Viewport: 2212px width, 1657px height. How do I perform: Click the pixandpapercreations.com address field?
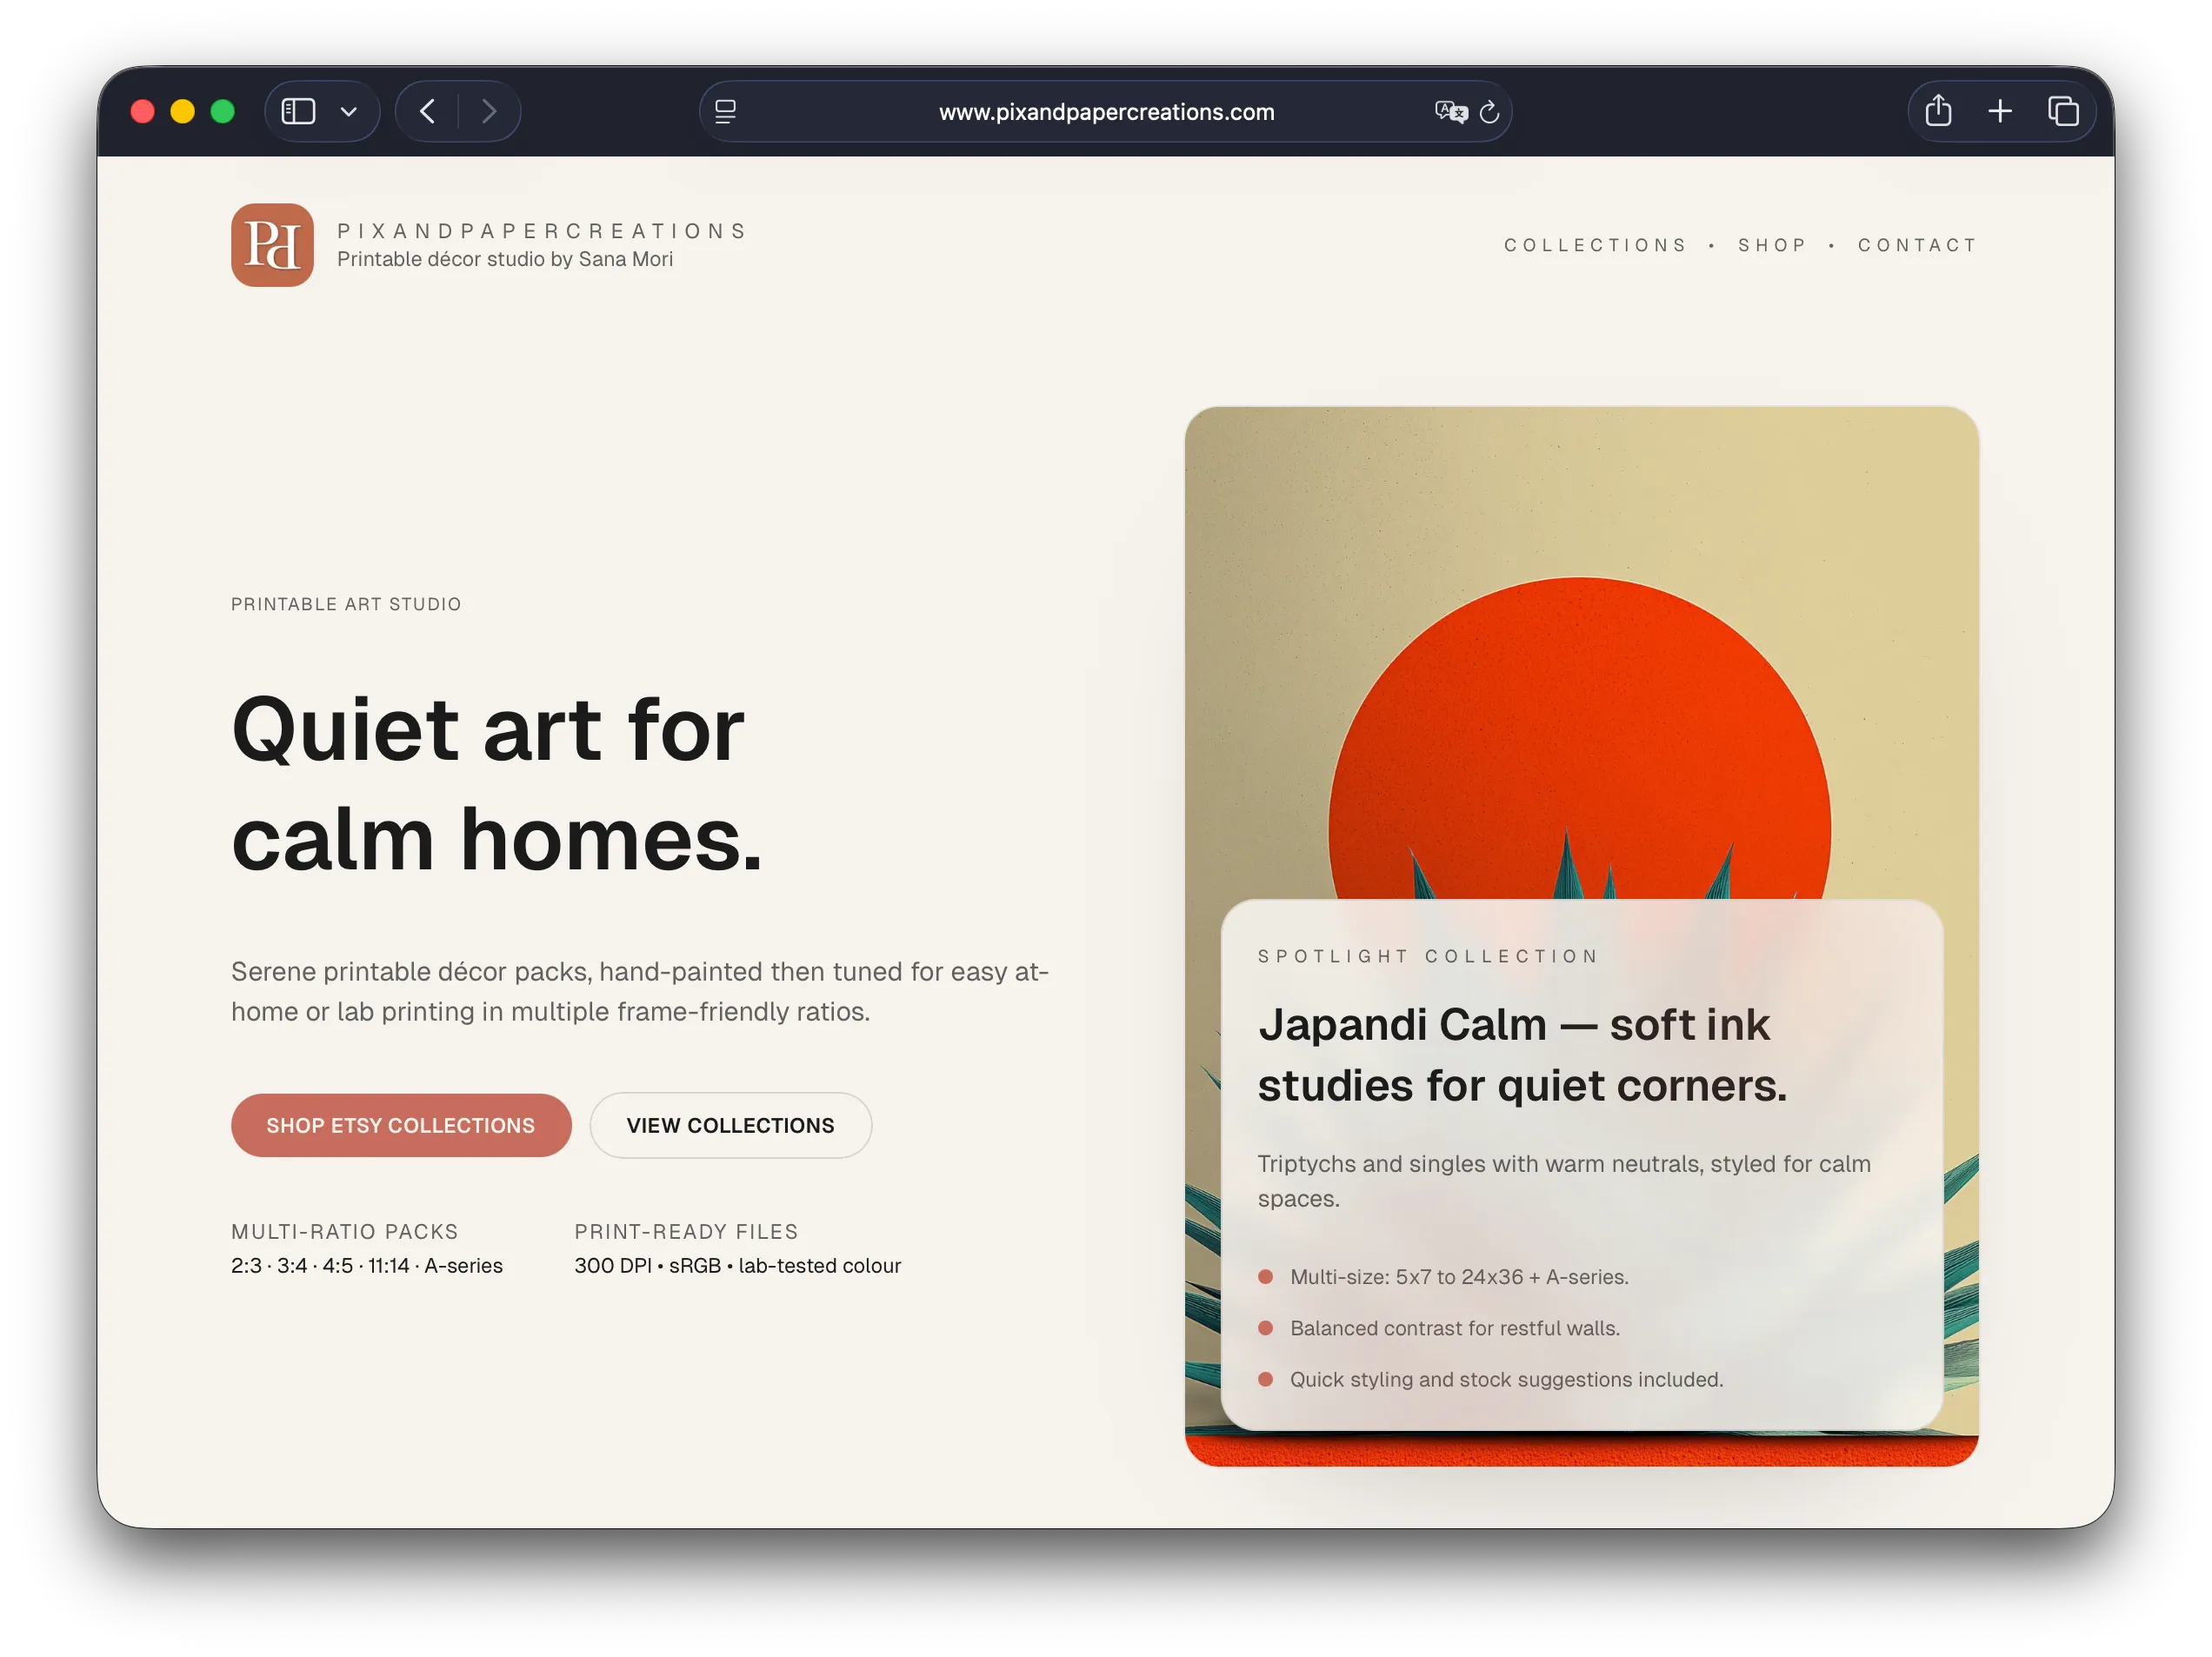pos(1105,112)
